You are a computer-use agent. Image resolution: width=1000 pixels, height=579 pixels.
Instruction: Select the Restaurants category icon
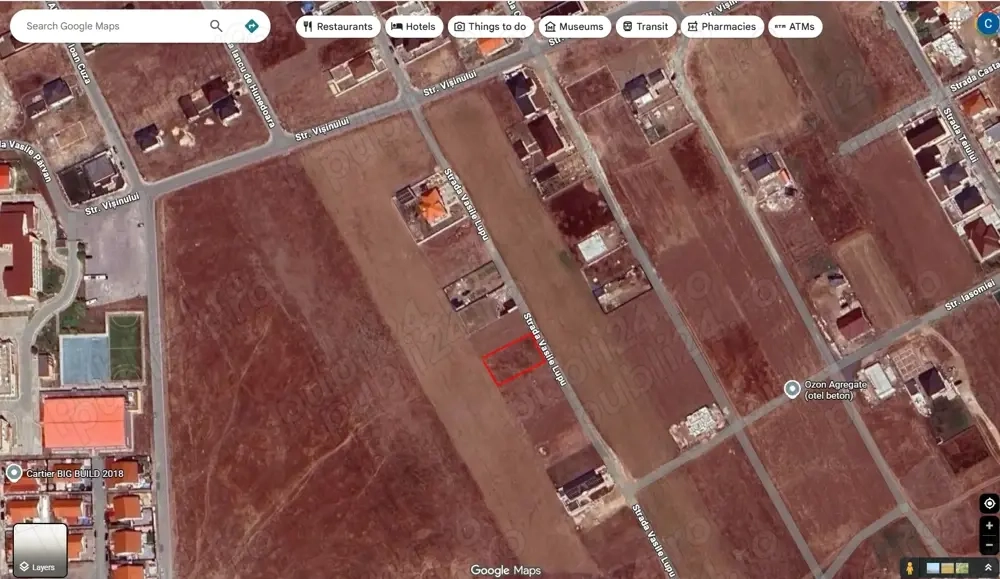pos(308,26)
